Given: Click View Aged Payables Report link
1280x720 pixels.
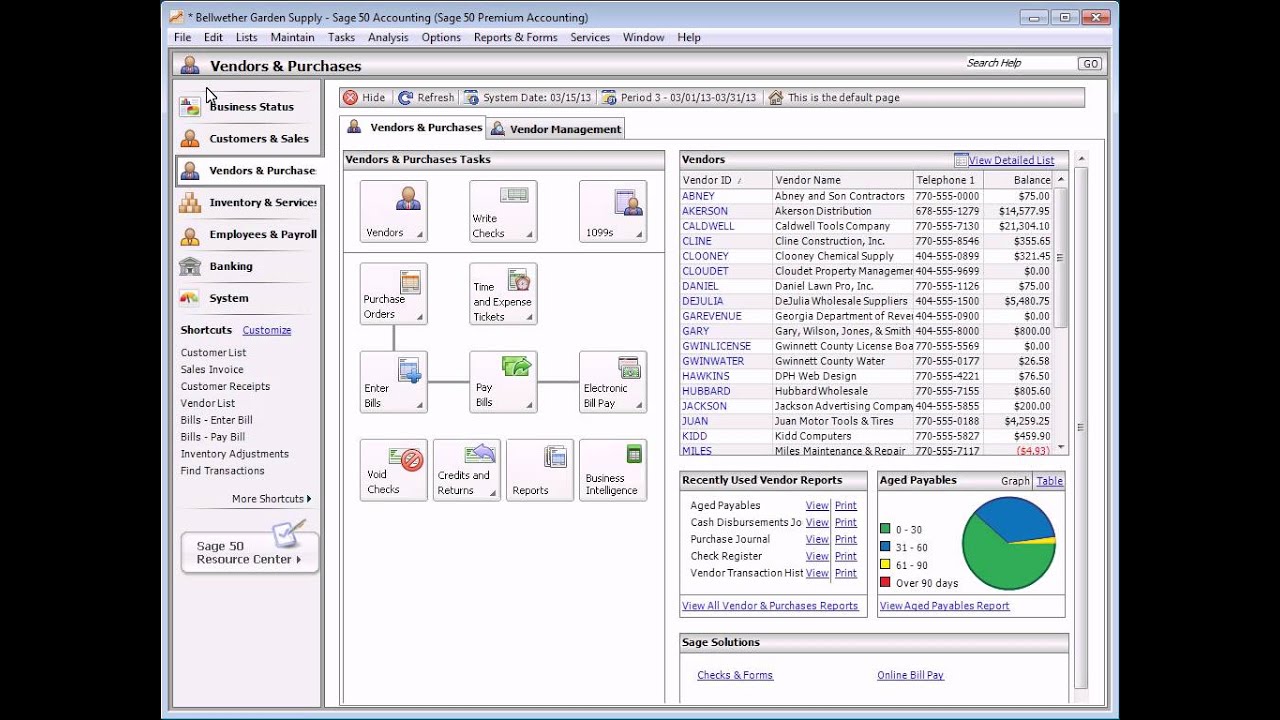Looking at the screenshot, I should pos(944,606).
